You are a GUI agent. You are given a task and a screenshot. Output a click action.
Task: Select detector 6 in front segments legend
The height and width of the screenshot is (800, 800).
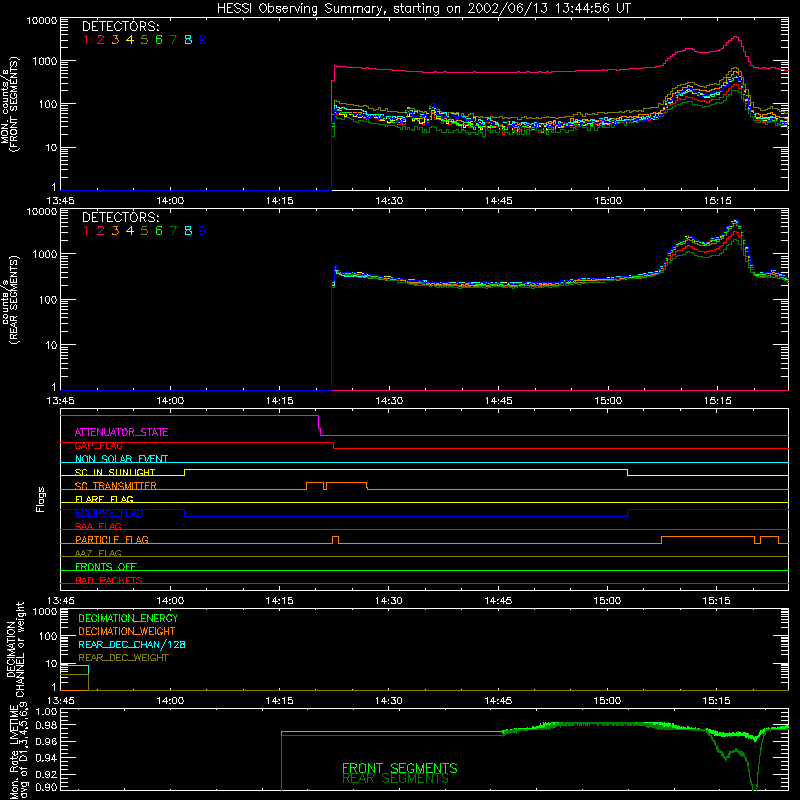point(159,39)
